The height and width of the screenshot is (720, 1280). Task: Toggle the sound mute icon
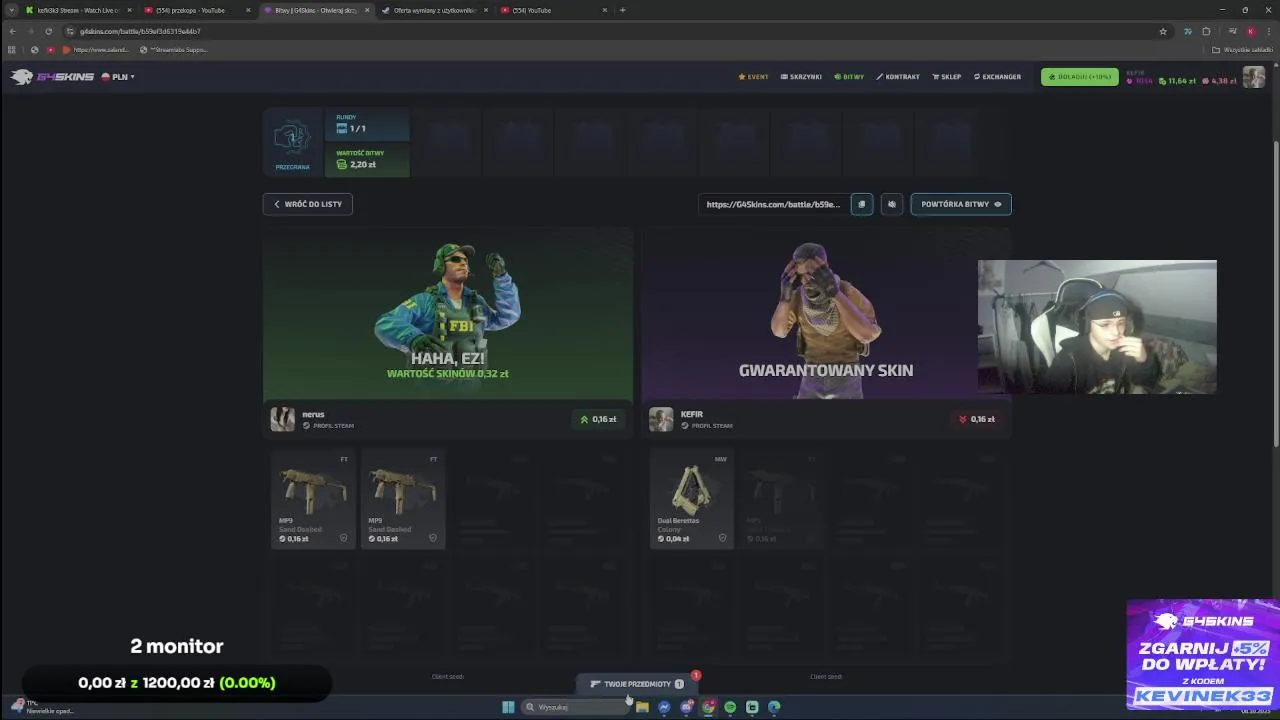point(892,204)
